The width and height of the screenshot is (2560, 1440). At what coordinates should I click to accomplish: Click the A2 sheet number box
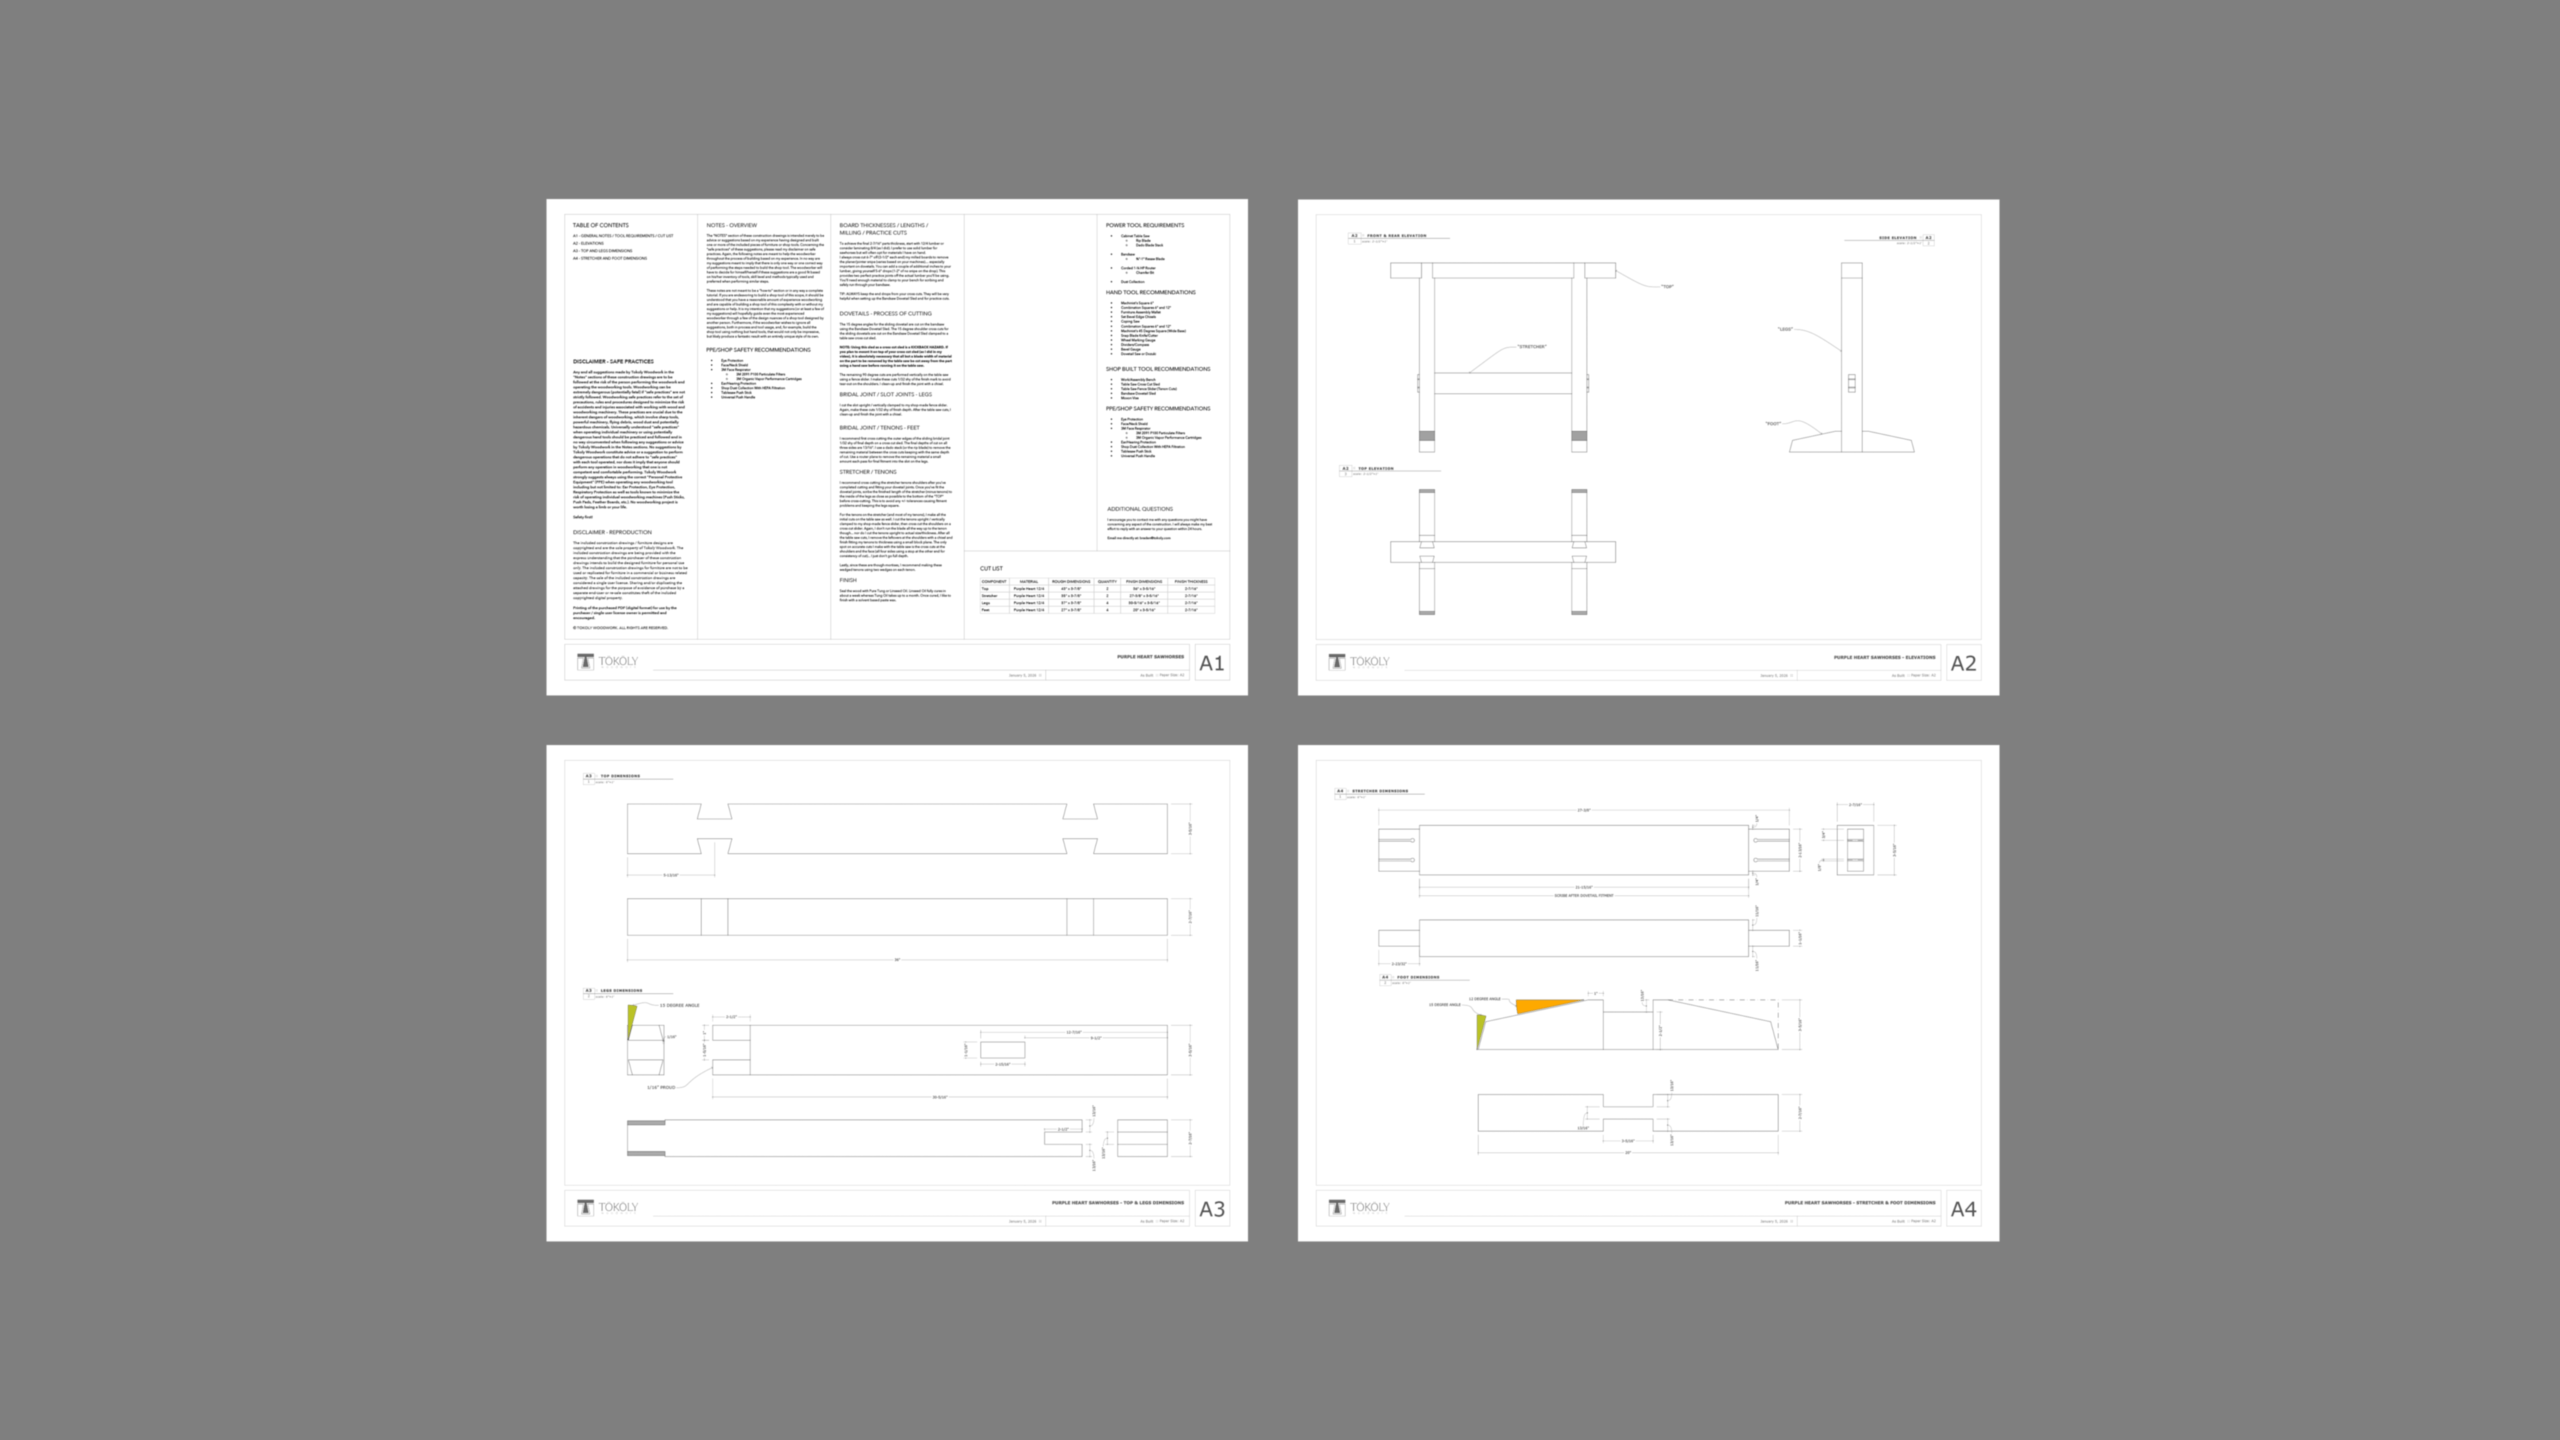[1963, 663]
